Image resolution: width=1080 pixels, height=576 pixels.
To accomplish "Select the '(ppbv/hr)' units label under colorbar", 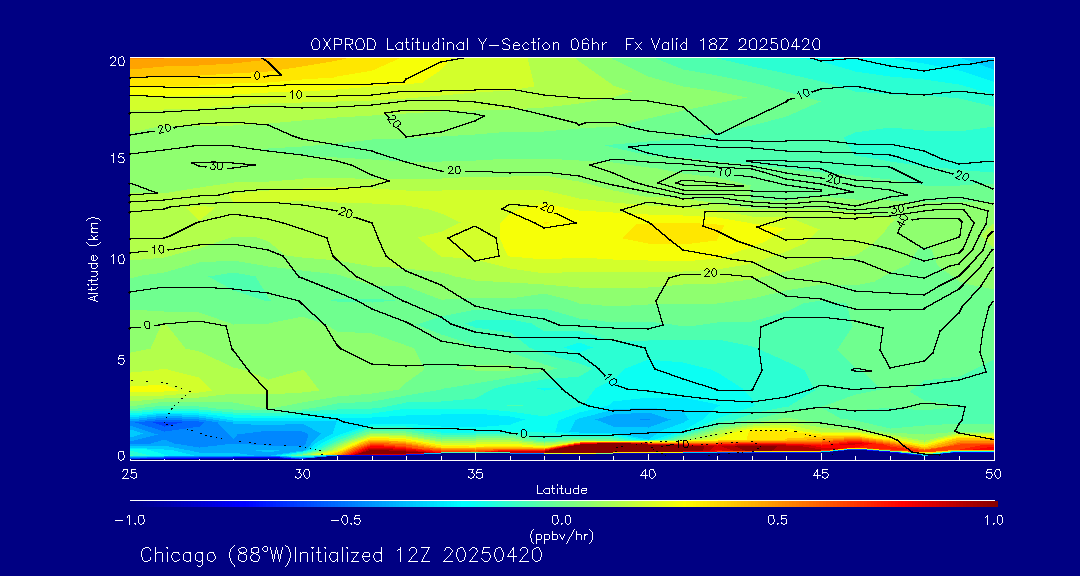I will pos(561,535).
